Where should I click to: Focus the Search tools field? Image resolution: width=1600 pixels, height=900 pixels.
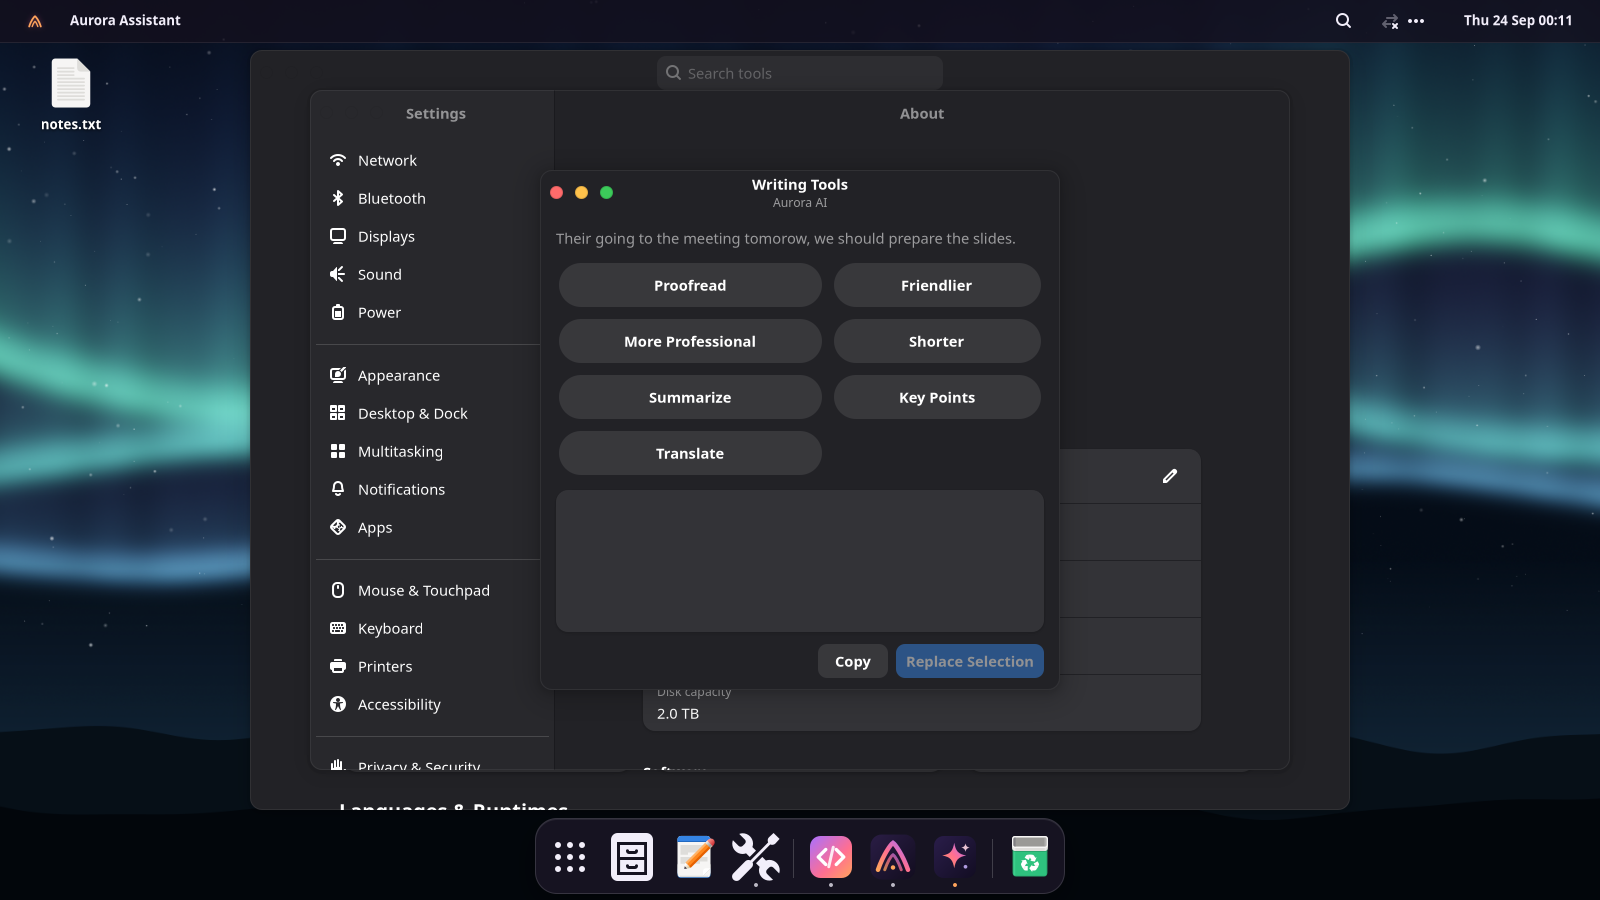click(800, 73)
